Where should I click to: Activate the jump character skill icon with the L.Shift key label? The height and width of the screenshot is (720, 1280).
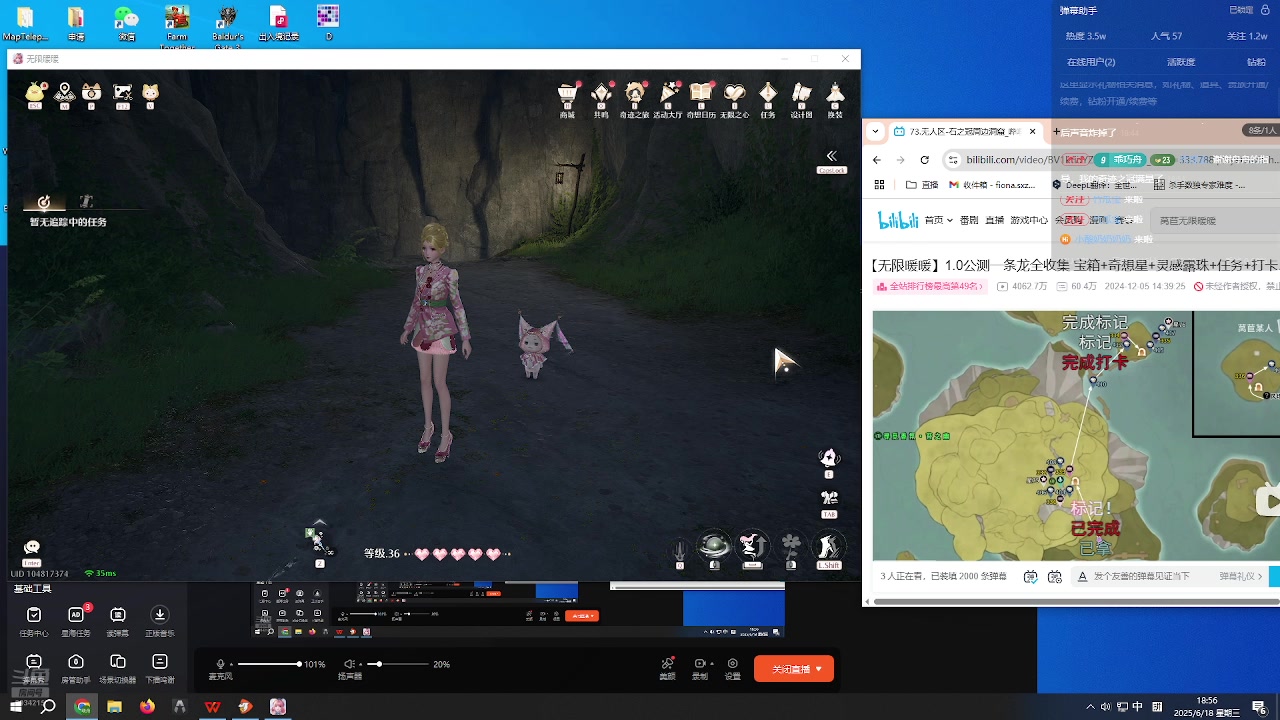(828, 546)
